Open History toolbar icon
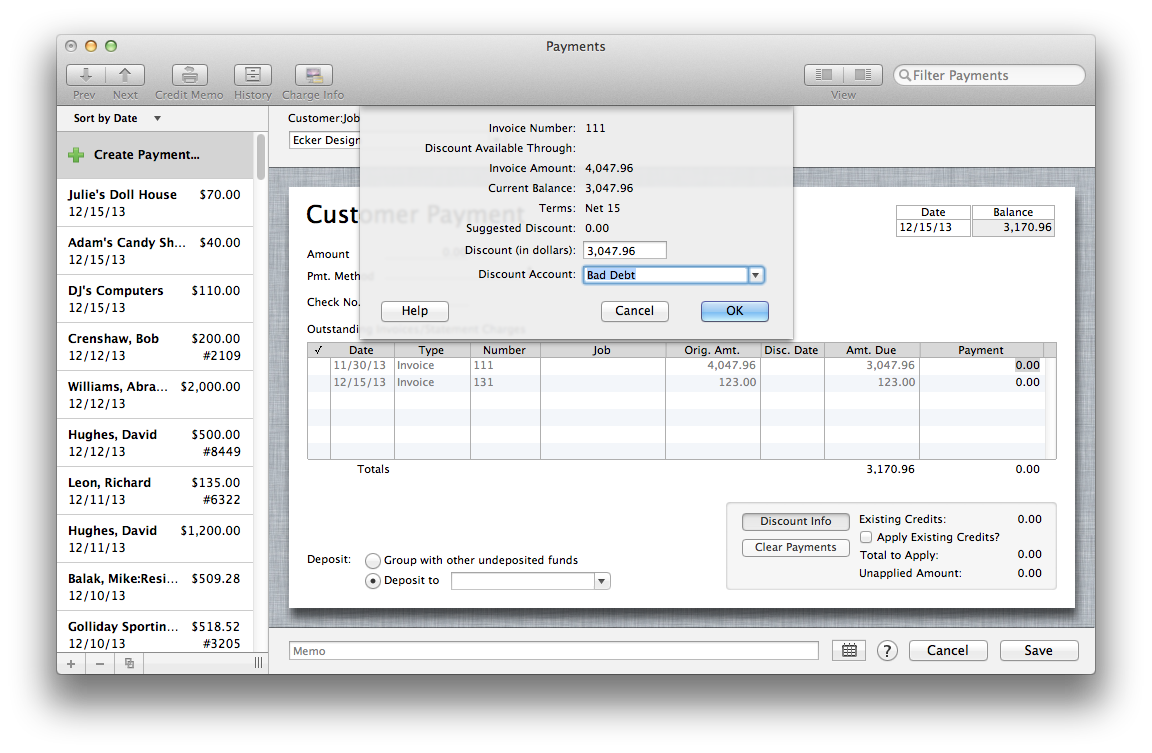 point(253,75)
